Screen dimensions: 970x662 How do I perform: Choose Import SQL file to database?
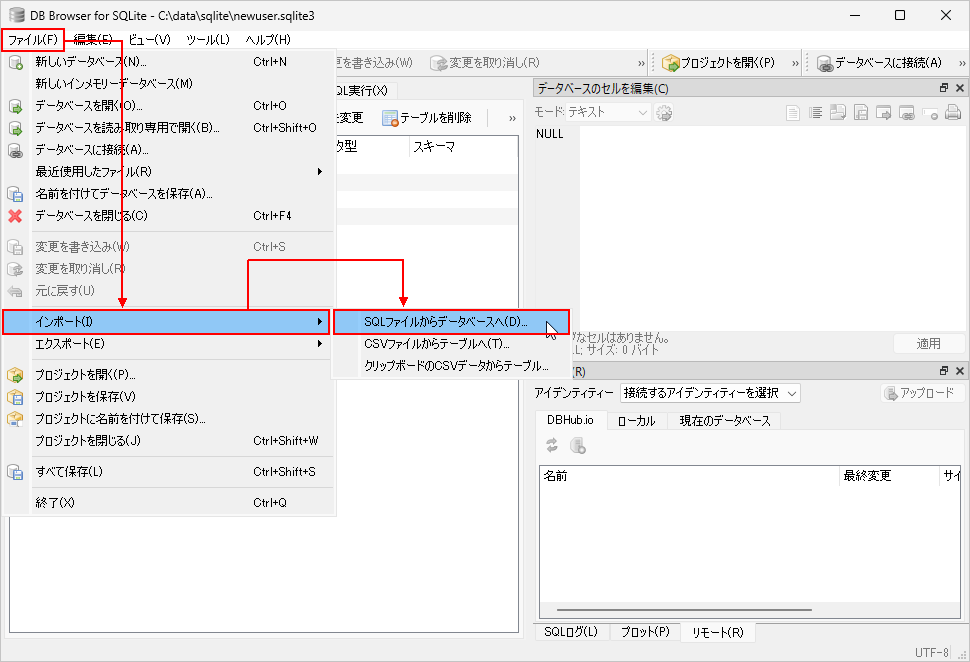click(x=445, y=322)
